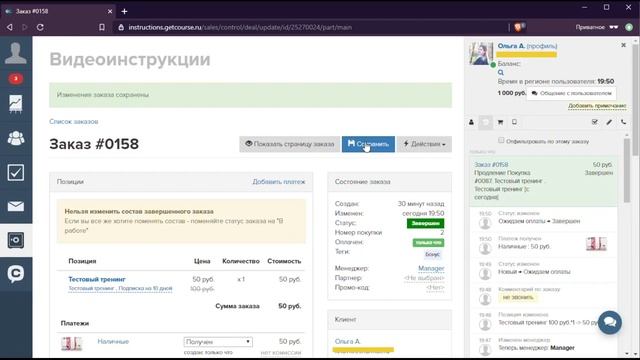
Task: Click cash payment thumbnail in history feed
Action: coord(596,244)
